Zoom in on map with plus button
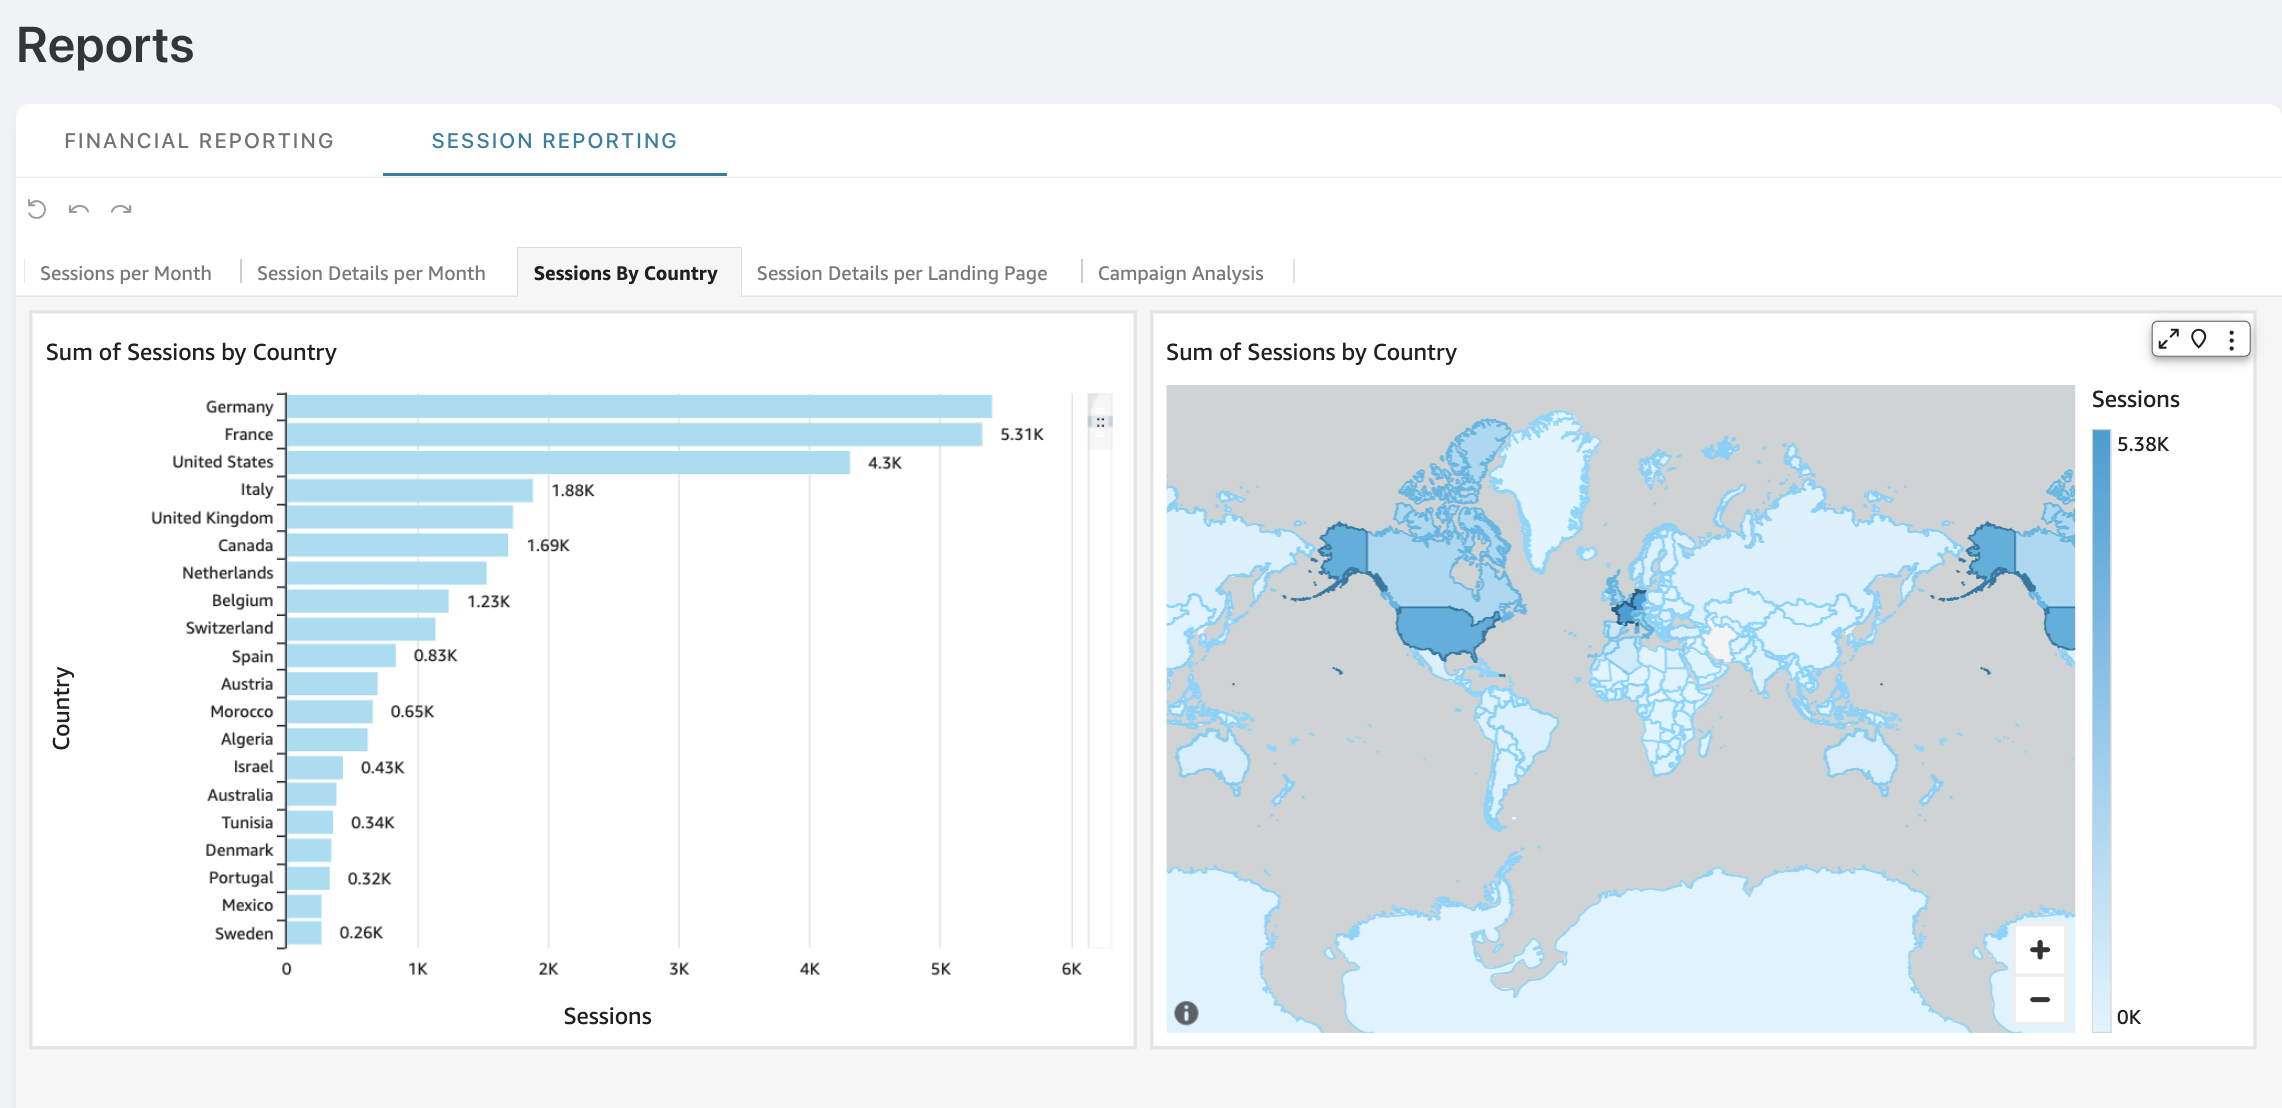Image resolution: width=2282 pixels, height=1108 pixels. pos(2040,949)
